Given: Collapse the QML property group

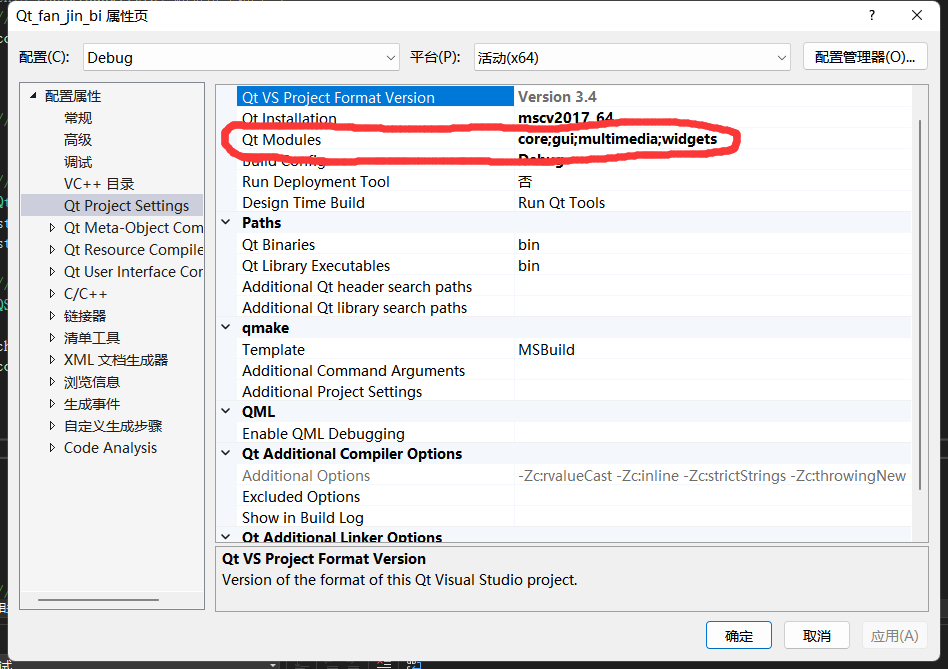Looking at the screenshot, I should click(x=226, y=412).
